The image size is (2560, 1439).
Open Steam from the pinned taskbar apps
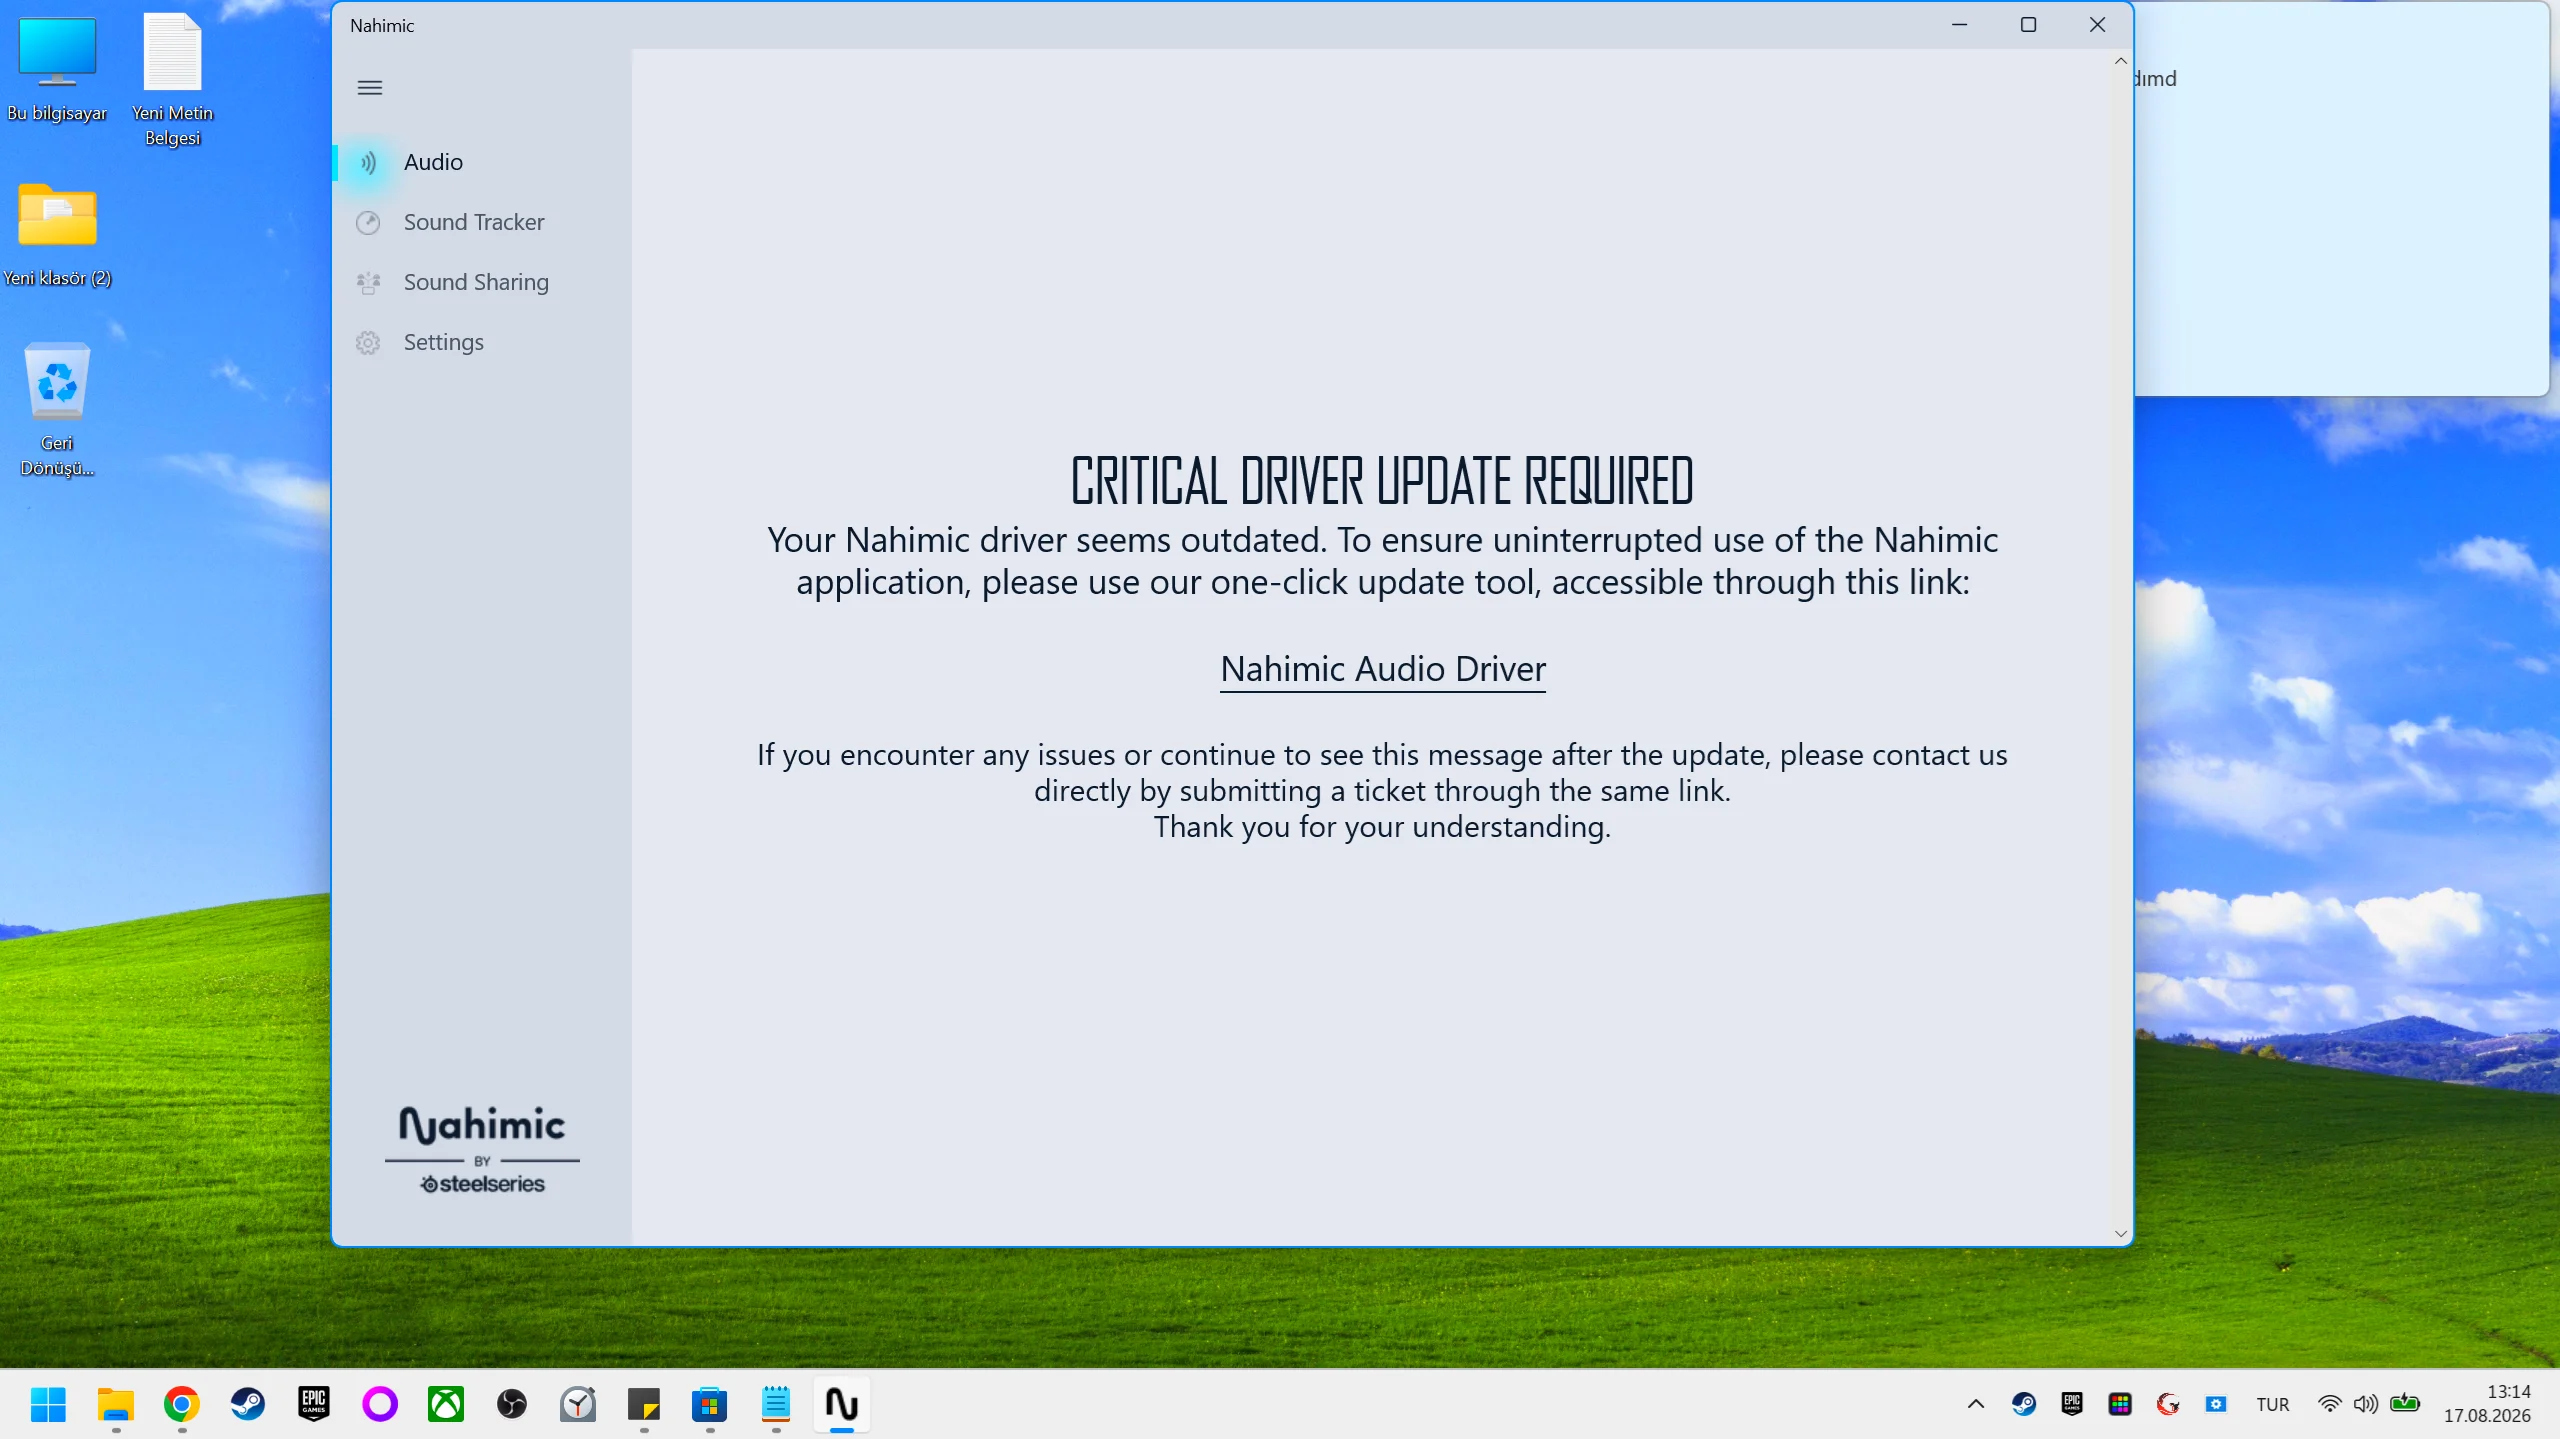coord(248,1404)
